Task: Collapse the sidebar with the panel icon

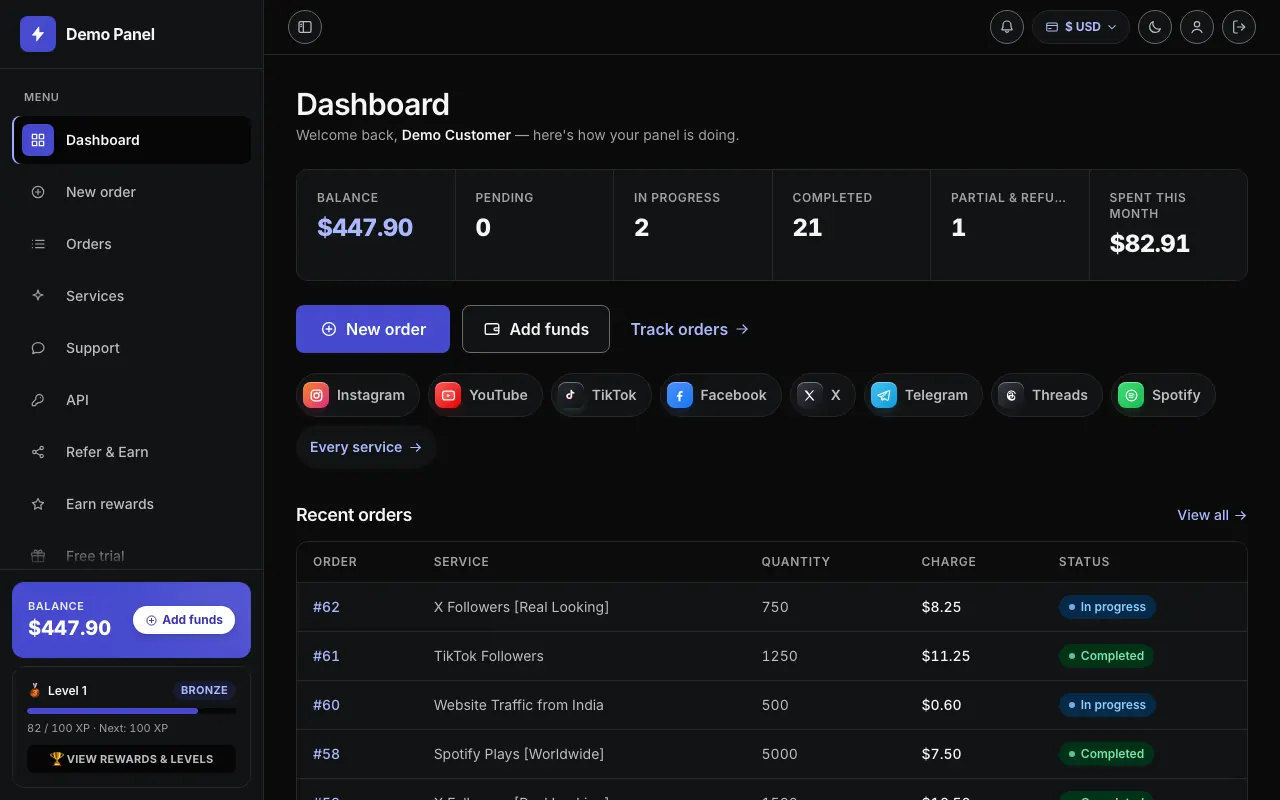Action: point(305,27)
